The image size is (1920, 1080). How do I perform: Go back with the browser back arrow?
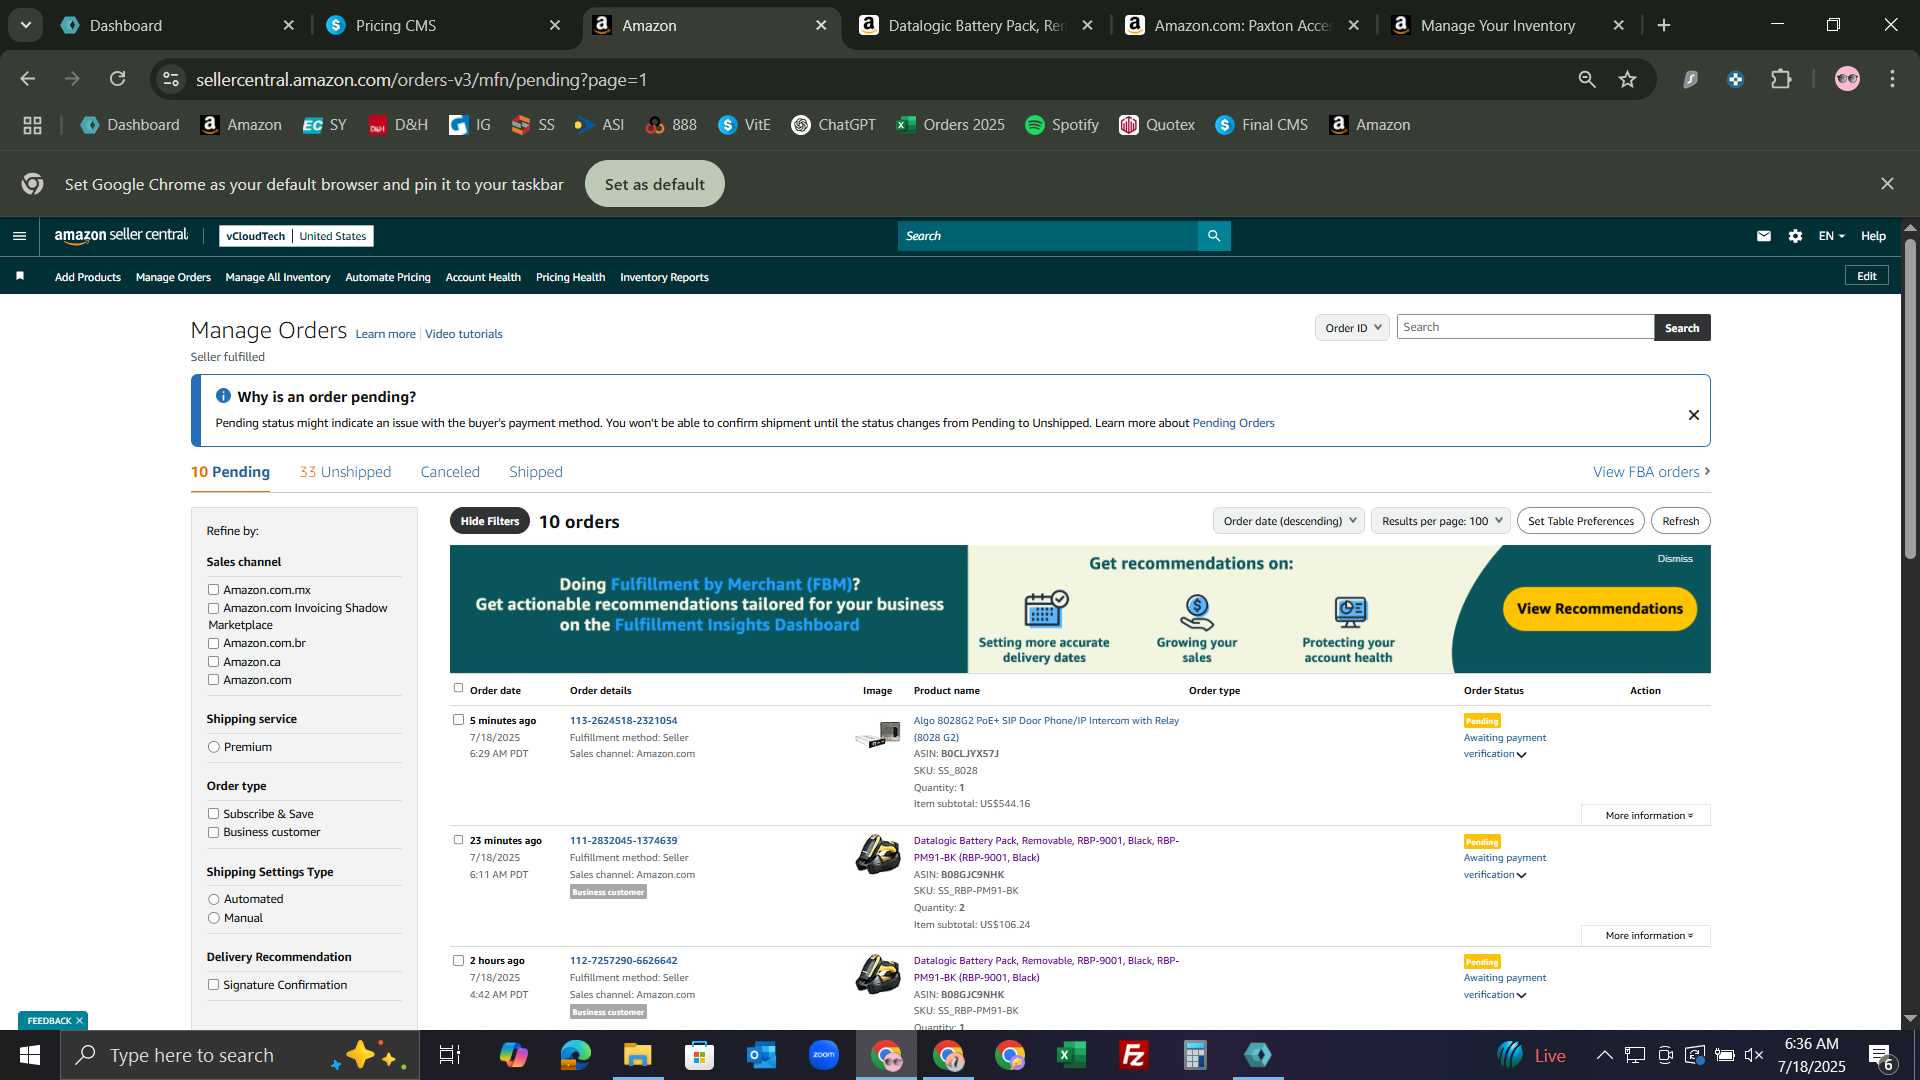click(x=28, y=79)
